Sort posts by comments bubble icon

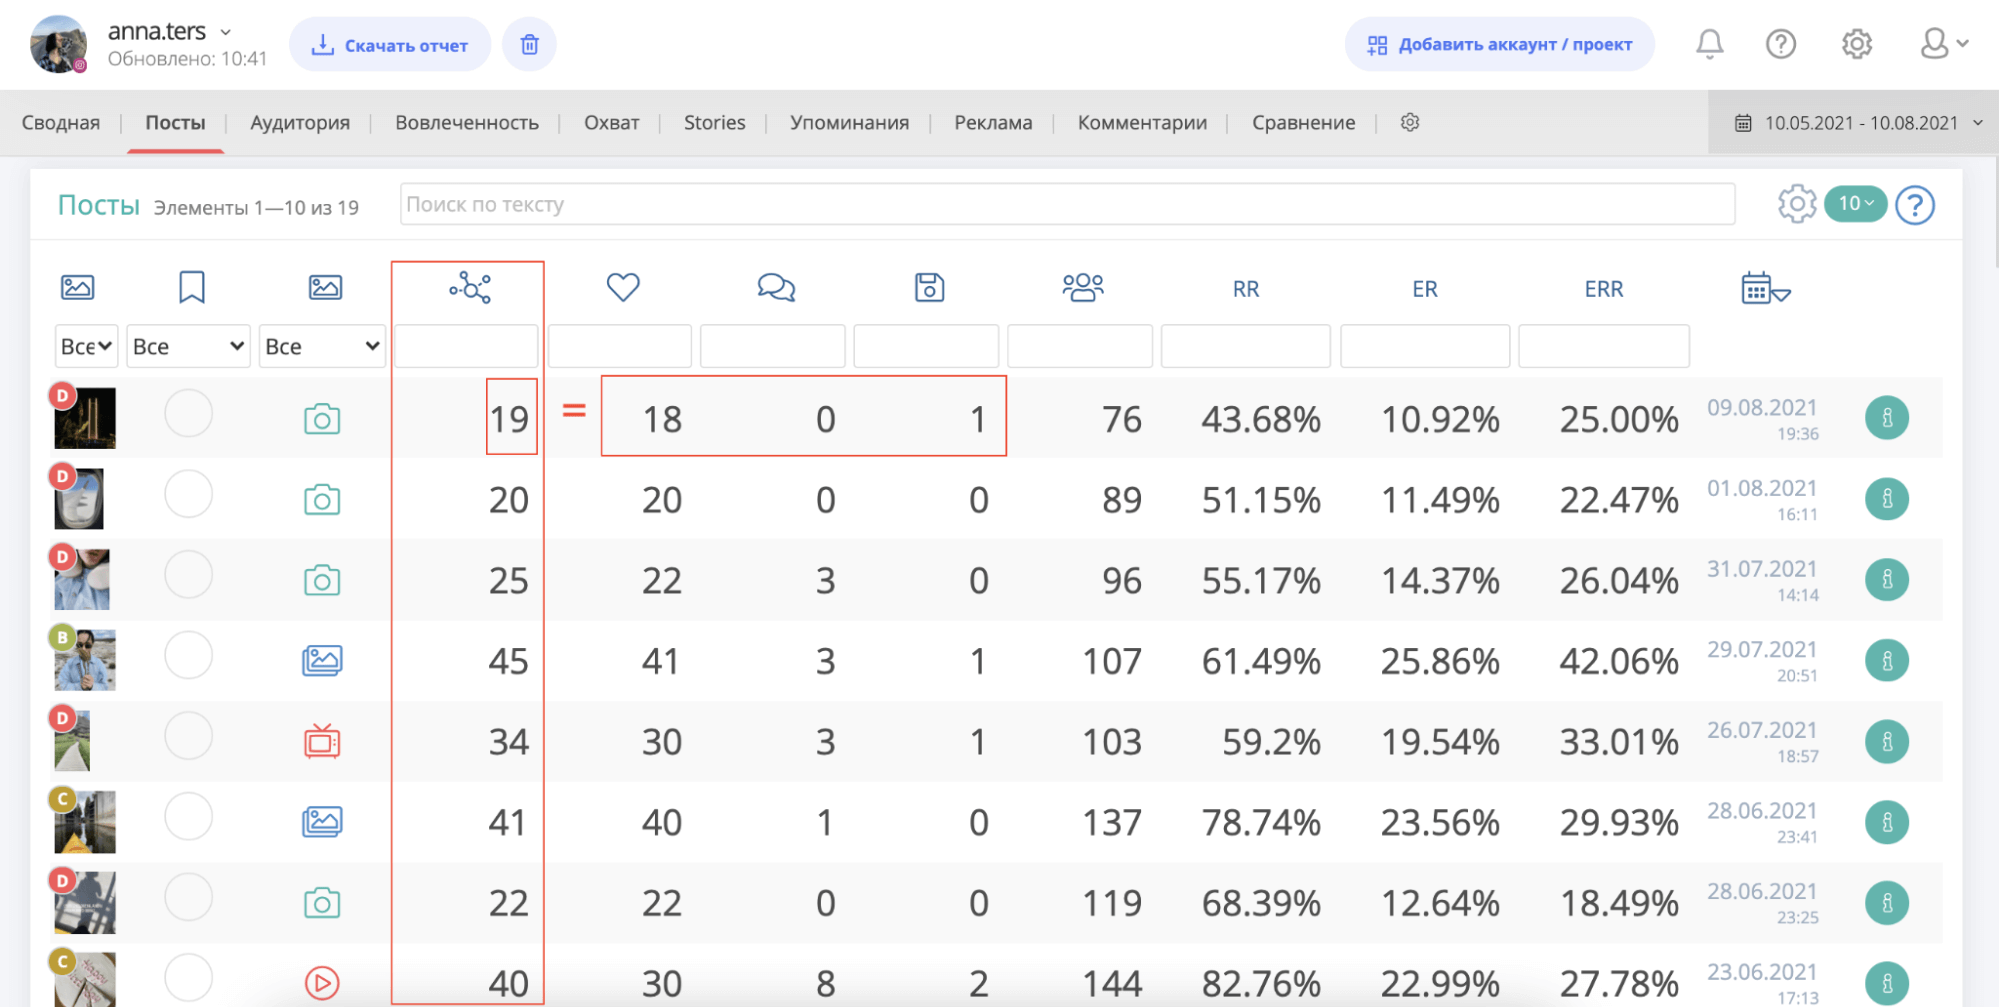tap(775, 288)
